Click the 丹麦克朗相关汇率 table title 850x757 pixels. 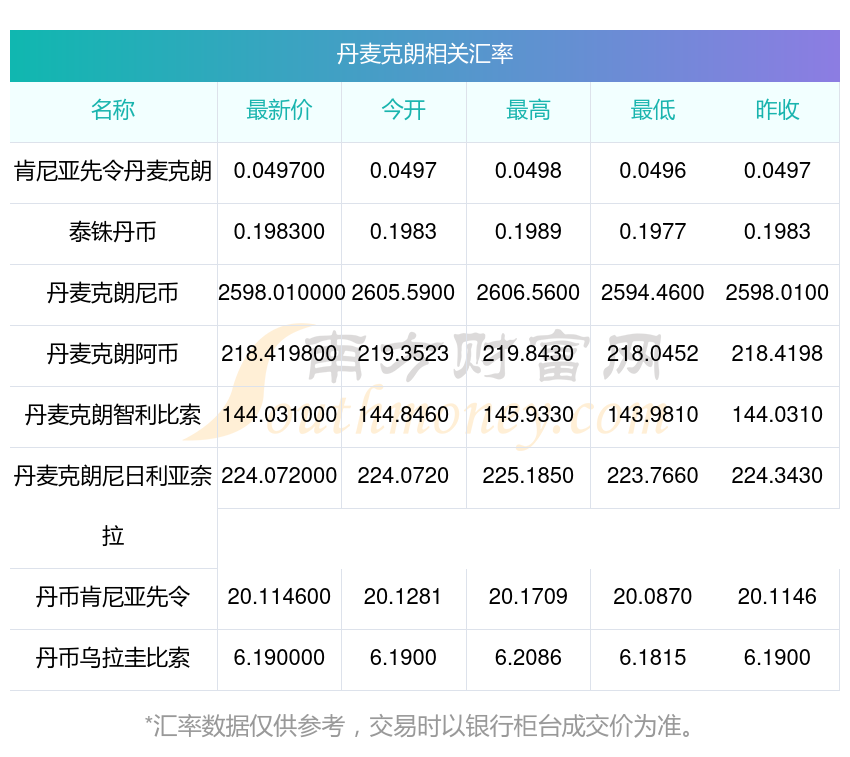coord(424,54)
